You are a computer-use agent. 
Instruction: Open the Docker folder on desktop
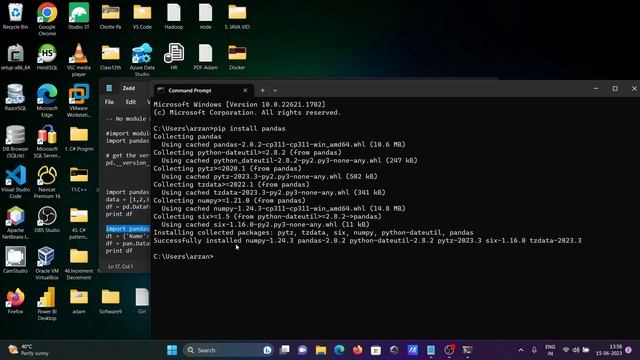tap(237, 57)
